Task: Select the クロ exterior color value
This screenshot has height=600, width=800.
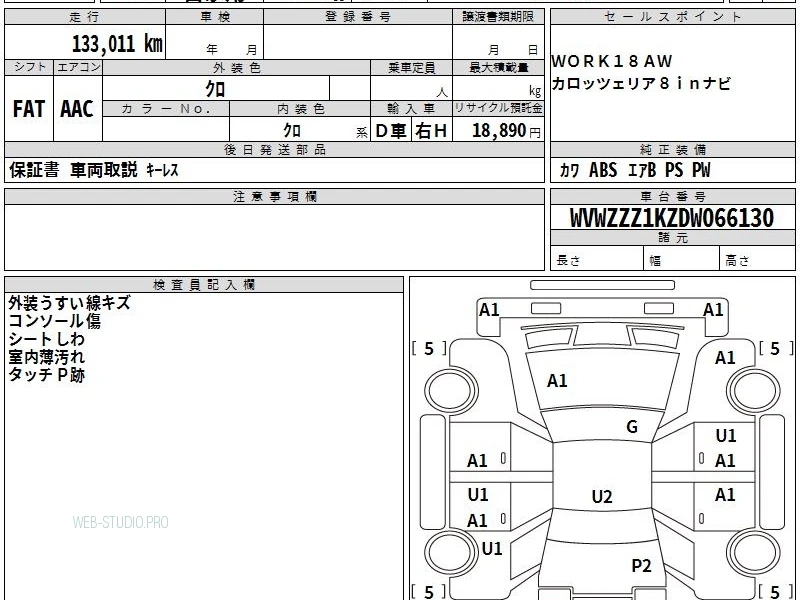Action: coord(215,89)
